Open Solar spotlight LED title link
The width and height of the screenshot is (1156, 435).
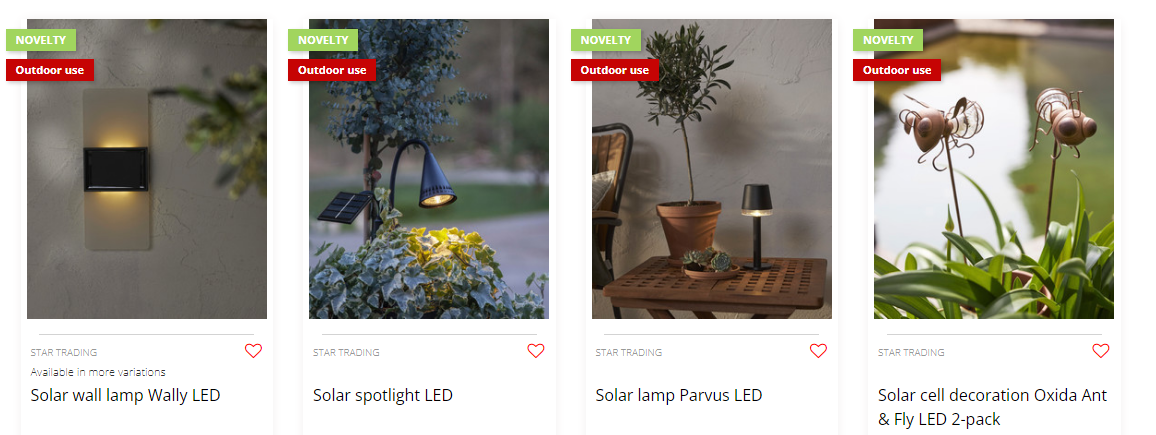tap(383, 395)
